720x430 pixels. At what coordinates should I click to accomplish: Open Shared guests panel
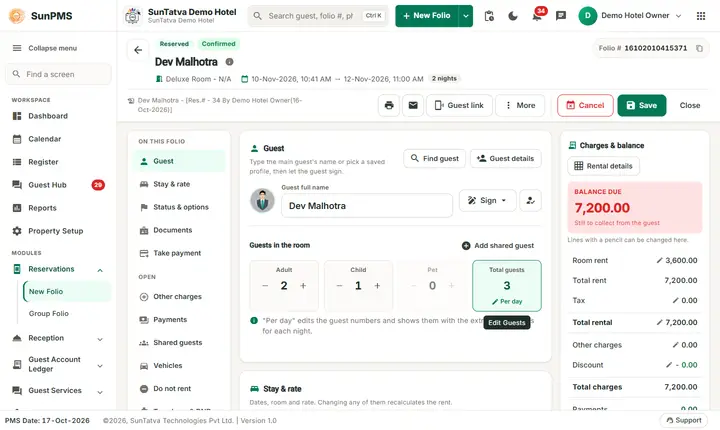tap(180, 343)
